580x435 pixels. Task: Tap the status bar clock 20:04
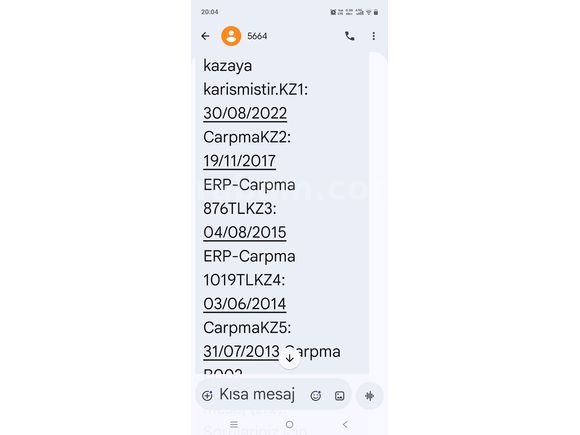coord(209,12)
